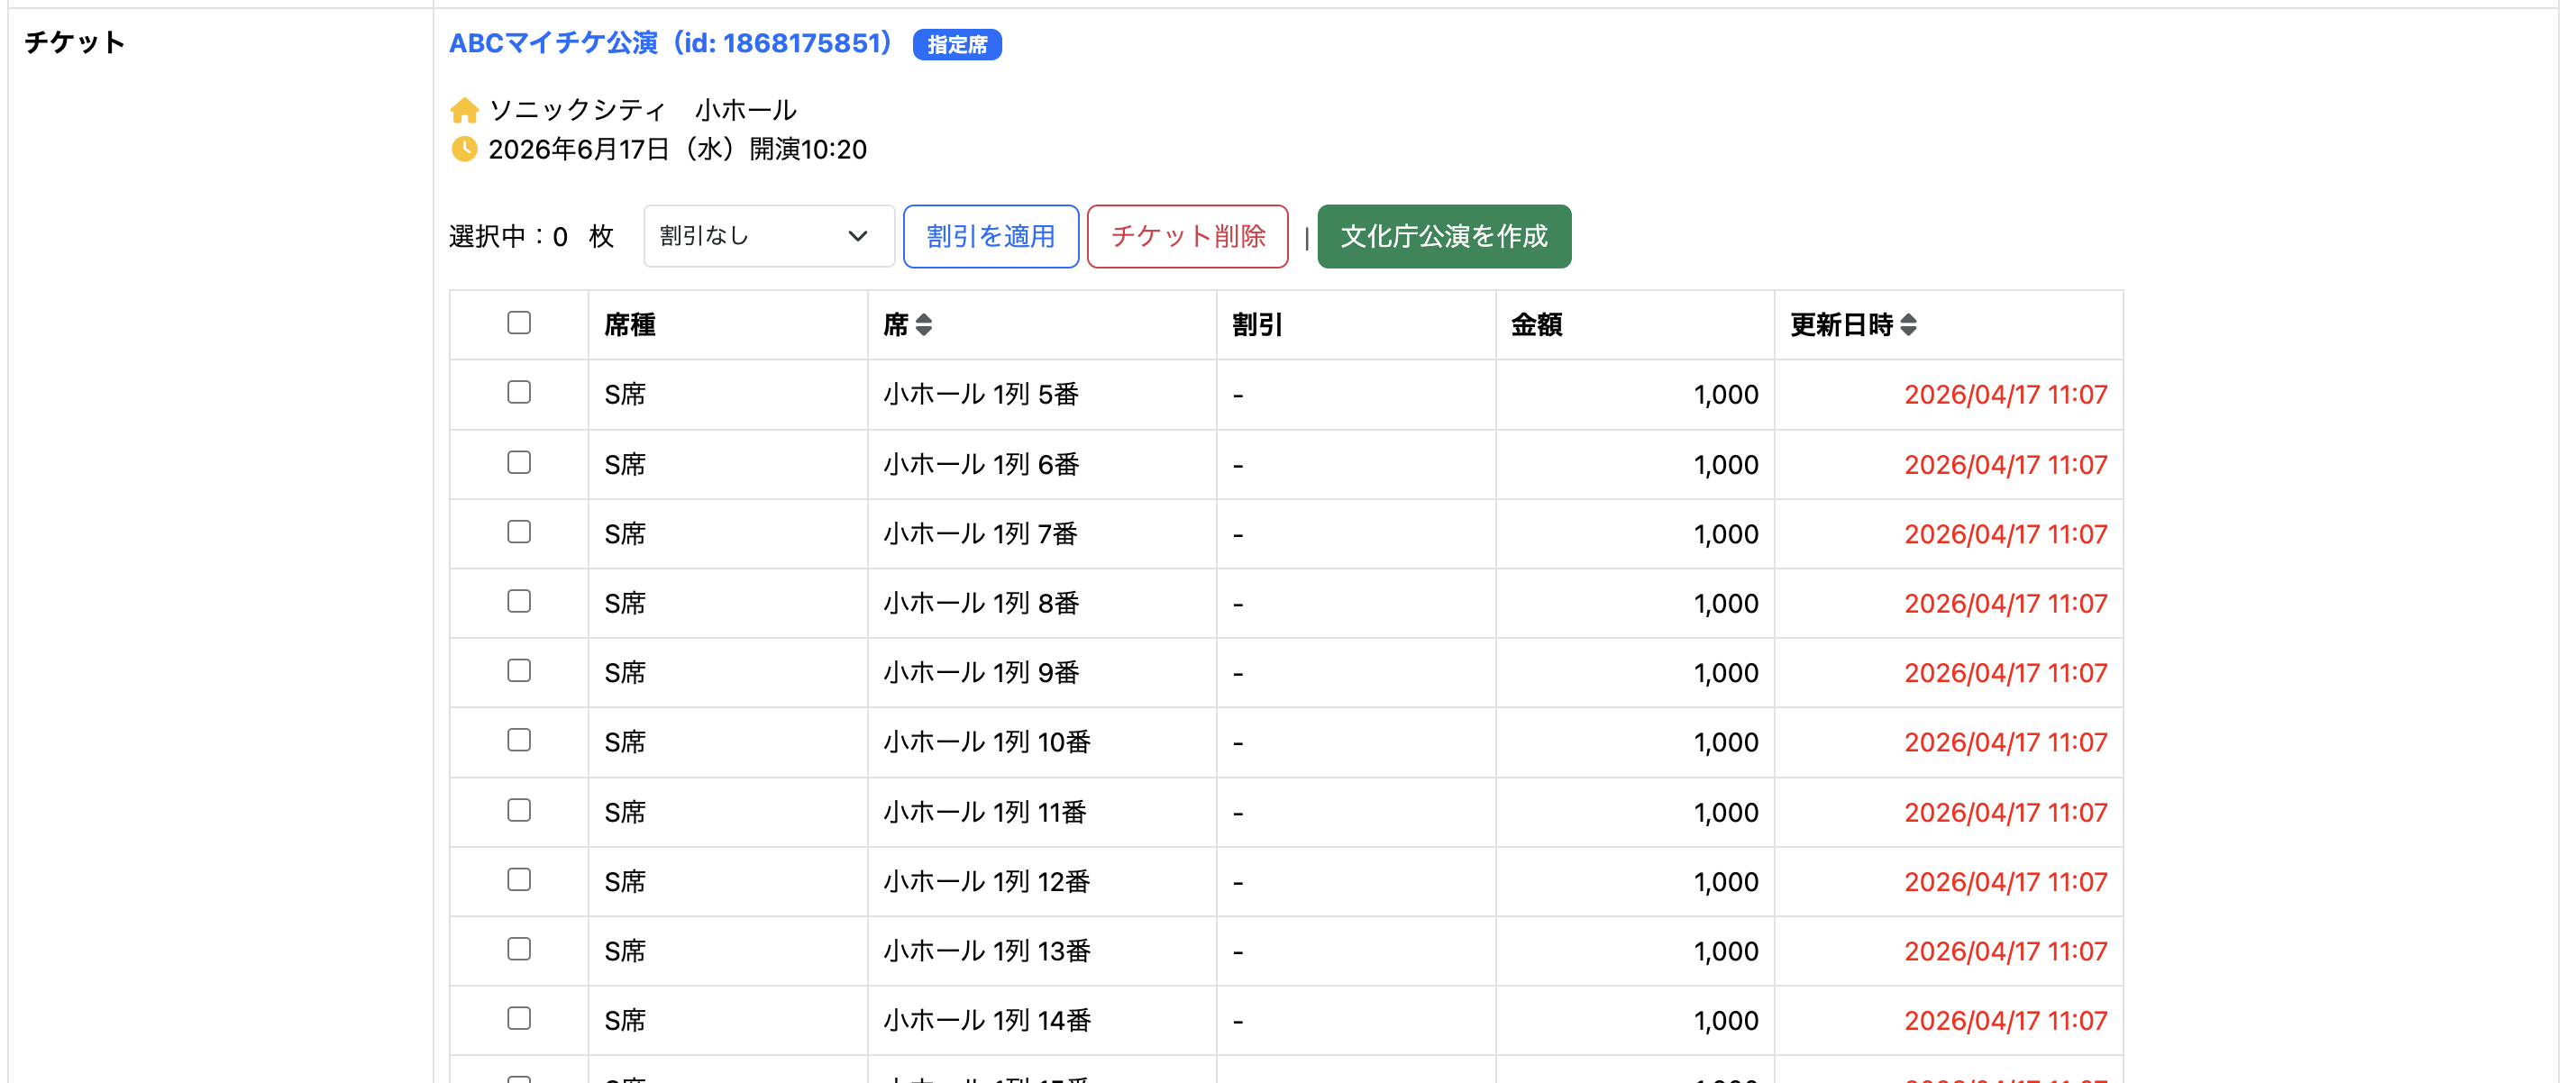
Task: Click the update timestamp in 14番 row
Action: click(x=2005, y=1022)
